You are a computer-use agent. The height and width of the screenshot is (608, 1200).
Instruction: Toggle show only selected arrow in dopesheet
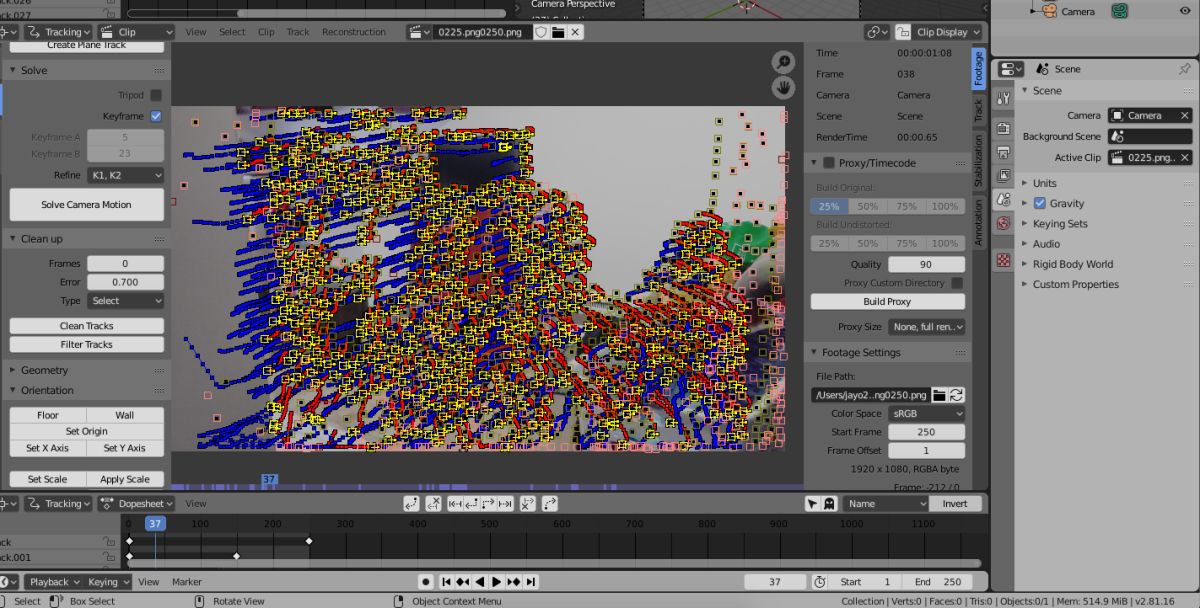click(x=812, y=504)
